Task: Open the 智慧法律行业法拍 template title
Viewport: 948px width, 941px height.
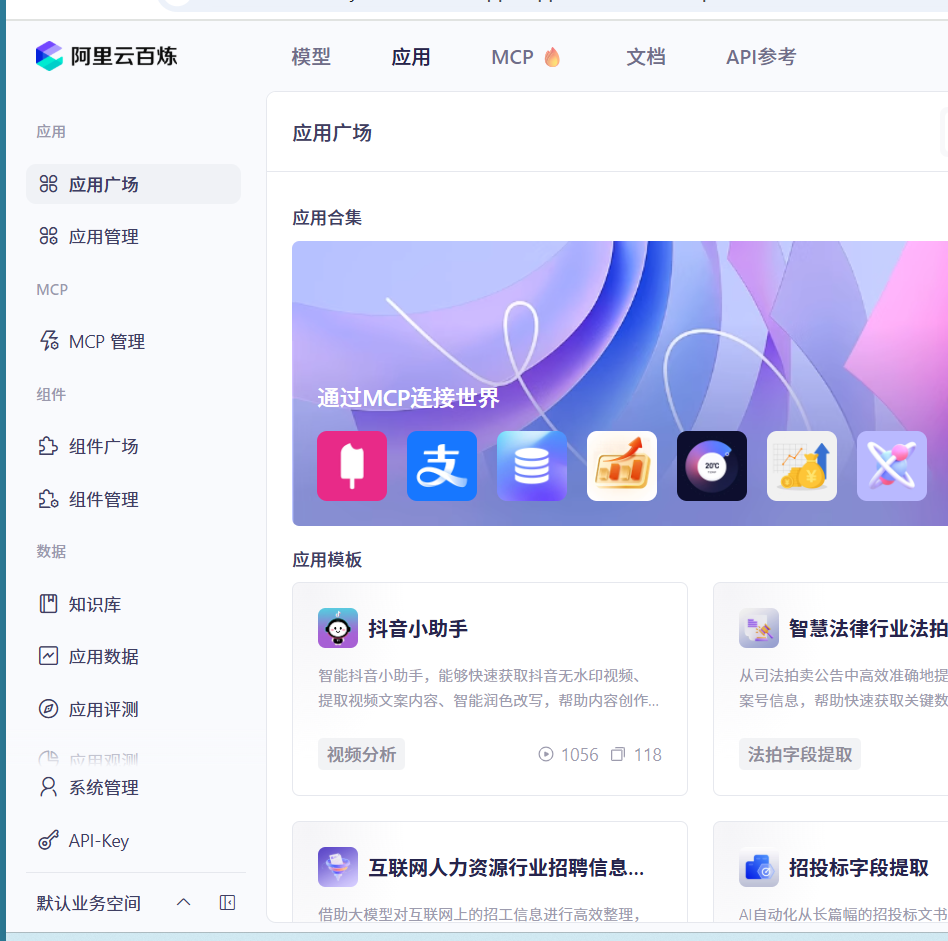Action: click(868, 628)
